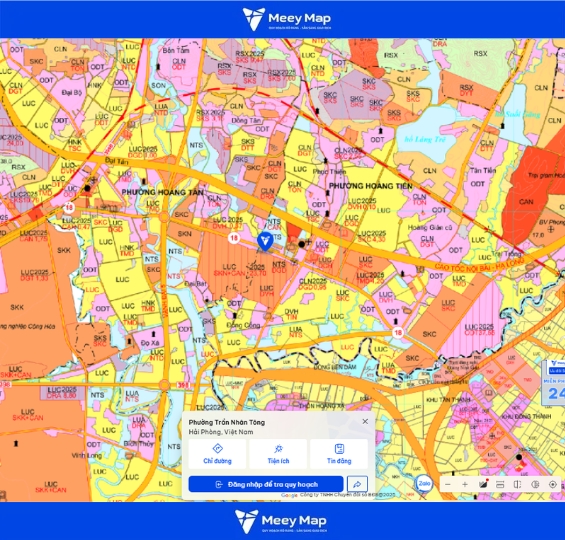Viewport: 565px width, 540px height.
Task: Locate my position with the target icon
Action: click(552, 485)
